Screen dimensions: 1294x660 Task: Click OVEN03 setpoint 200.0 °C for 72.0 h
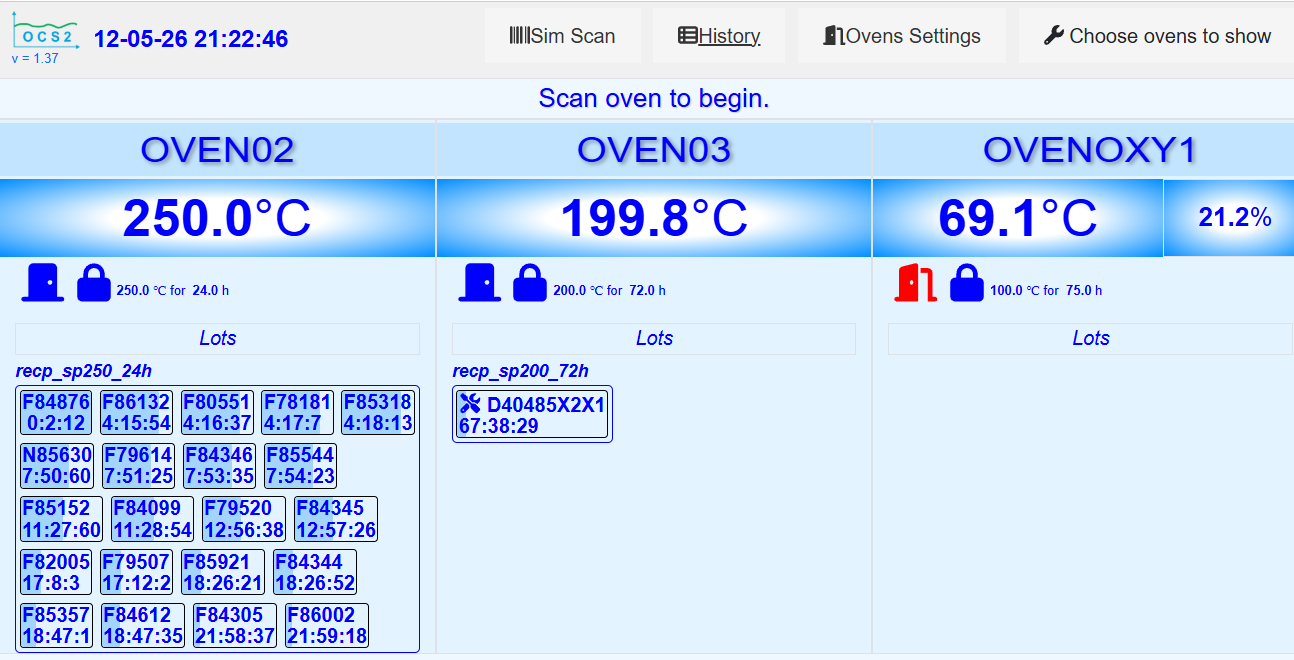[609, 291]
